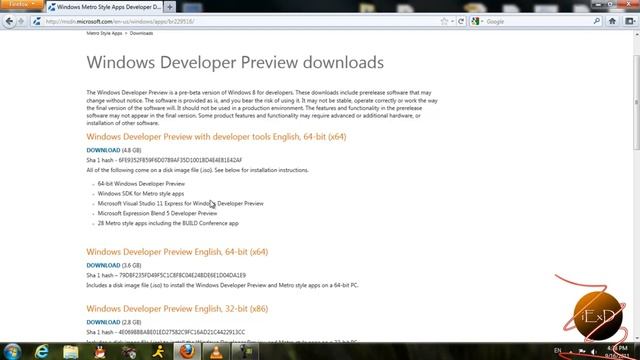Select the Windows Metro Style Apps Developer tab
The width and height of the screenshot is (640, 360).
tap(105, 7)
